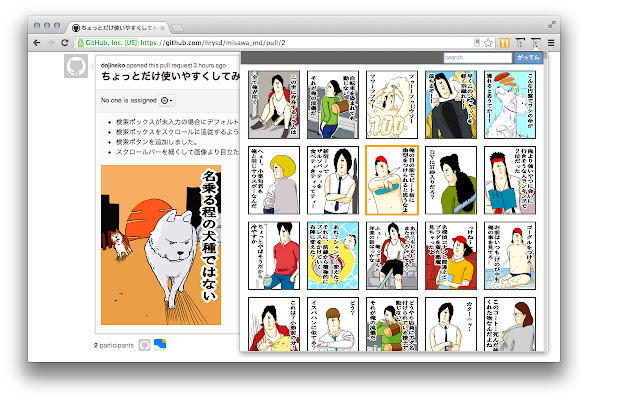640x400 pixels.
Task: Click the GitHub, Inc. secure lock badge
Action: (107, 43)
